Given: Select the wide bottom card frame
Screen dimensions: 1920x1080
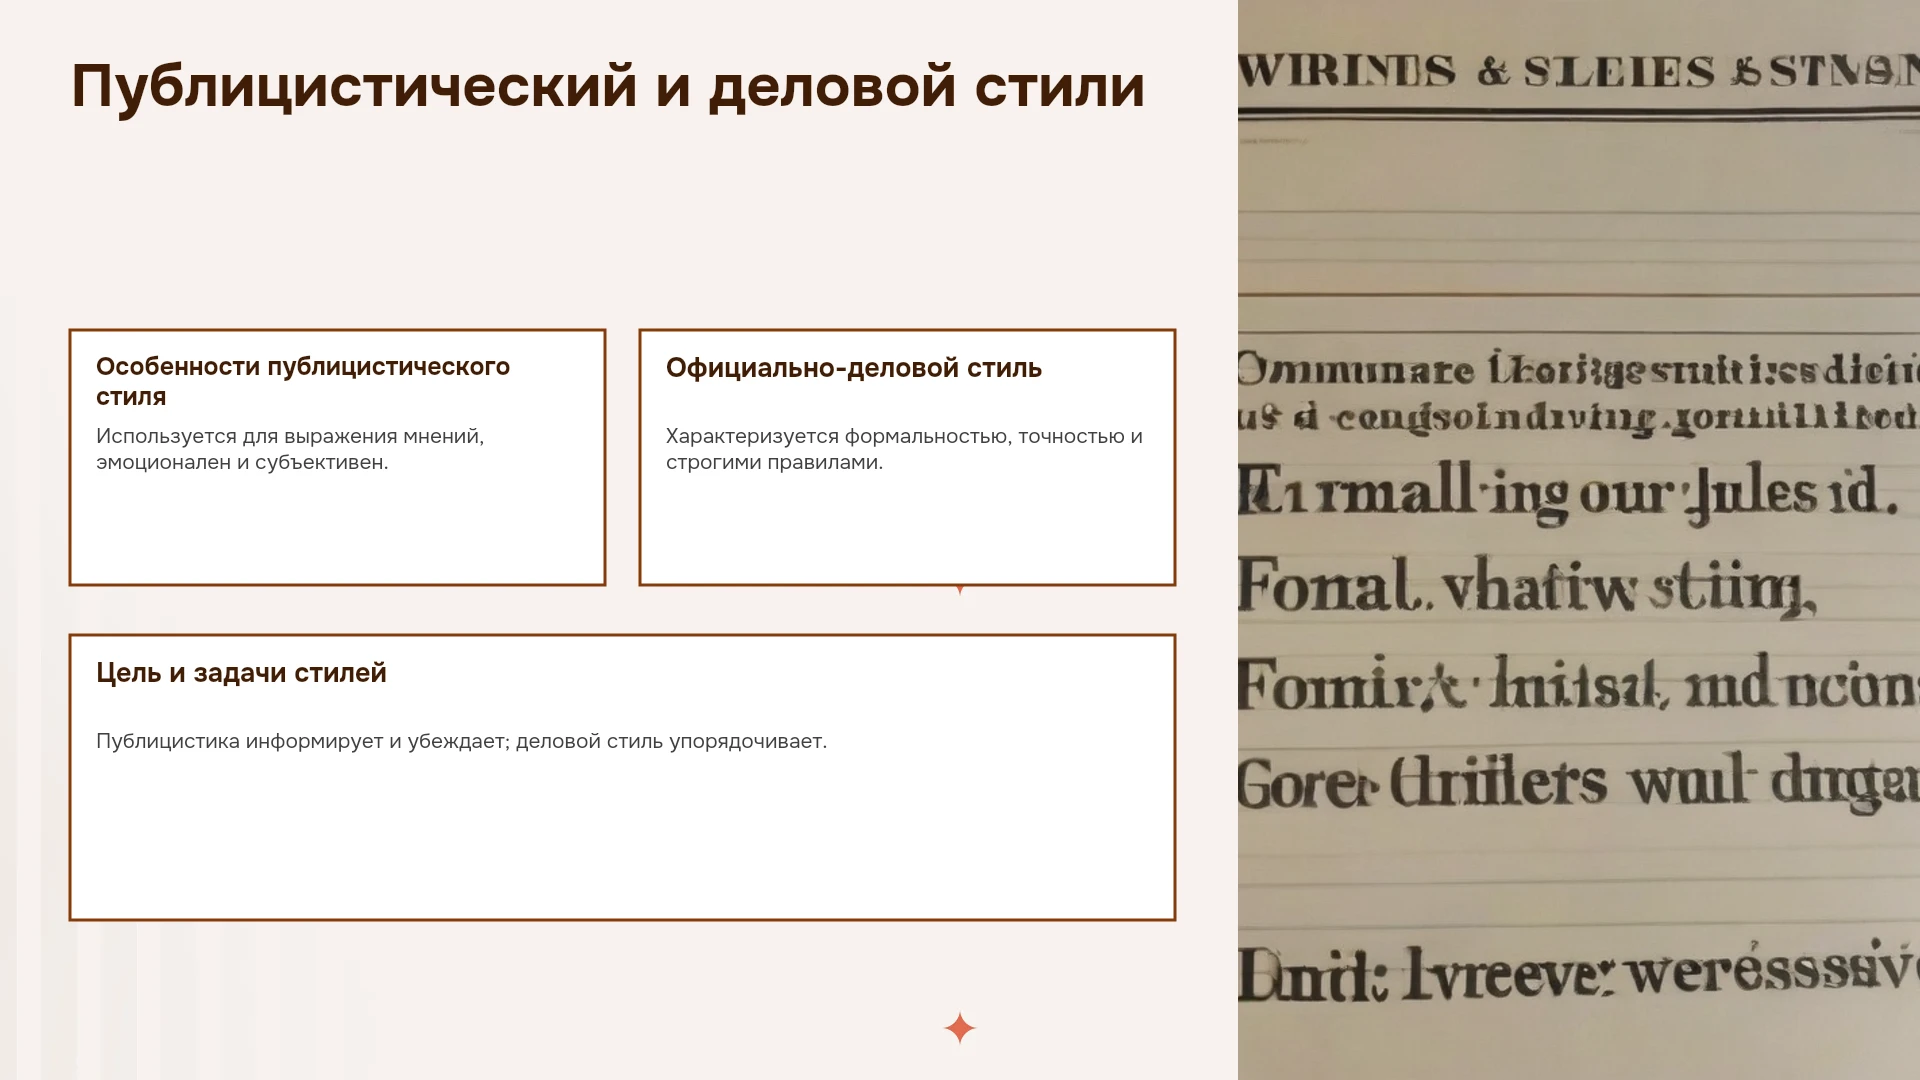Looking at the screenshot, I should 622,777.
